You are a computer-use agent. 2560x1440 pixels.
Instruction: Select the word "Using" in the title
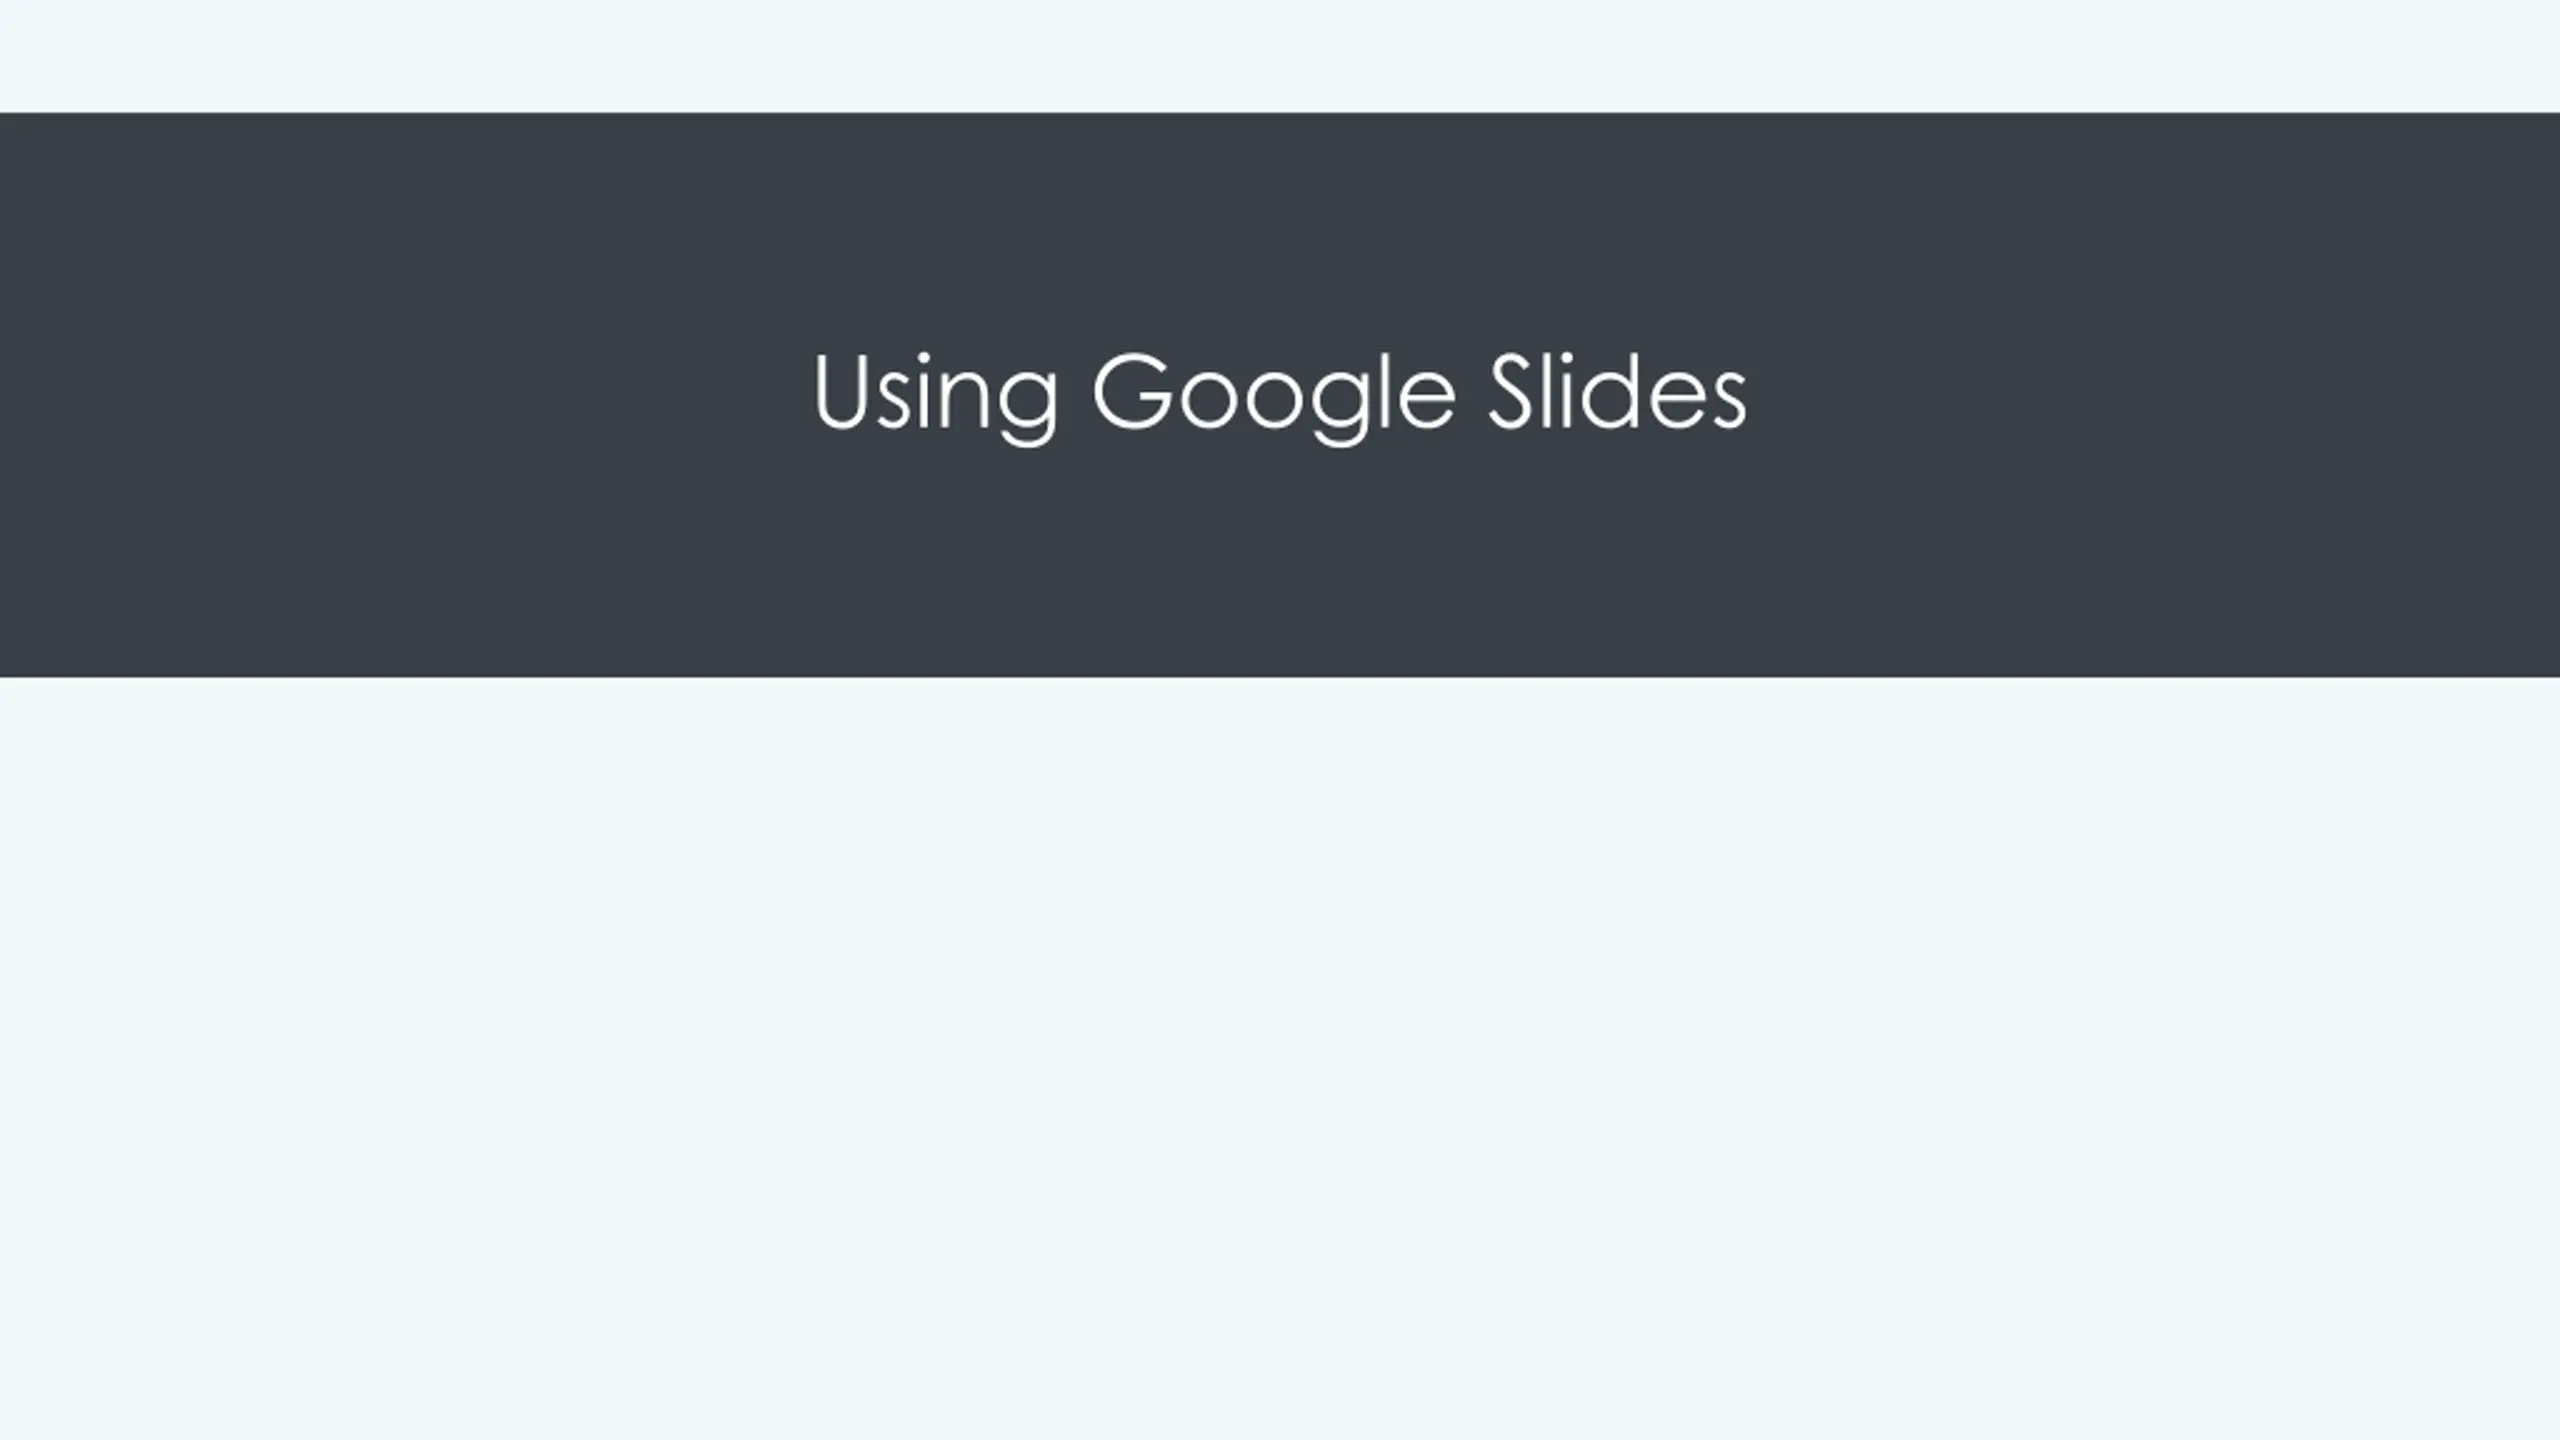pos(935,396)
